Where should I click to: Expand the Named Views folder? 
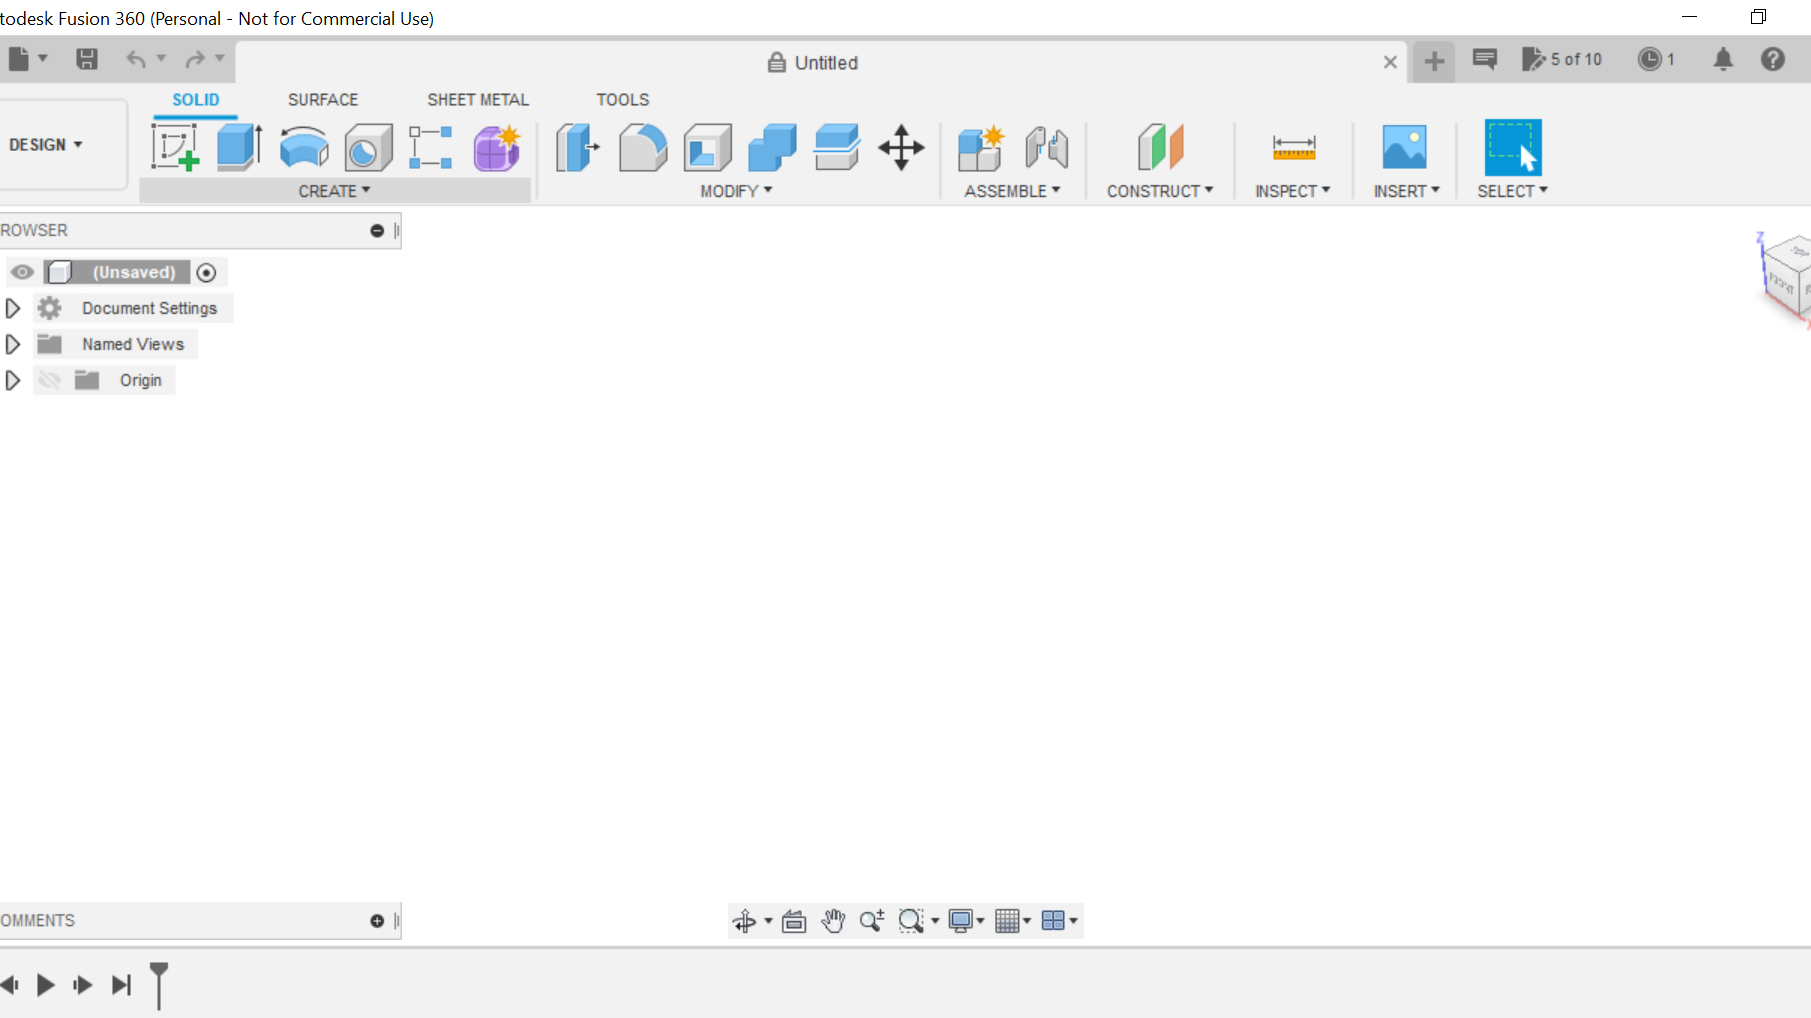(13, 343)
